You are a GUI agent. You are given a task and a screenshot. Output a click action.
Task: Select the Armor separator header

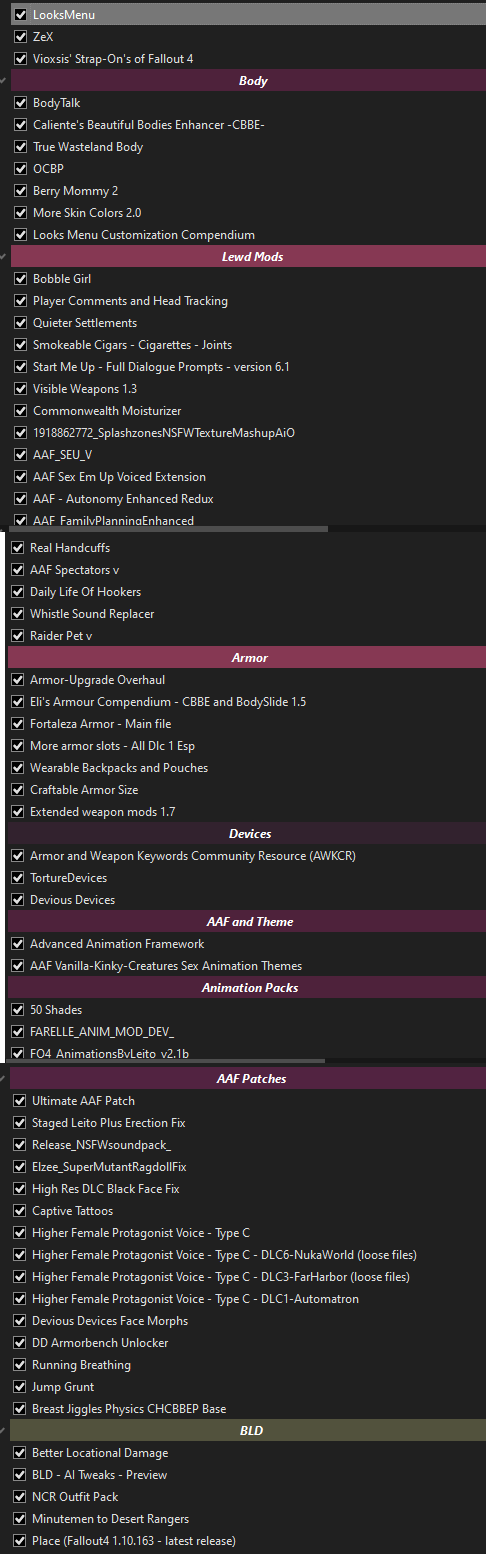click(247, 658)
